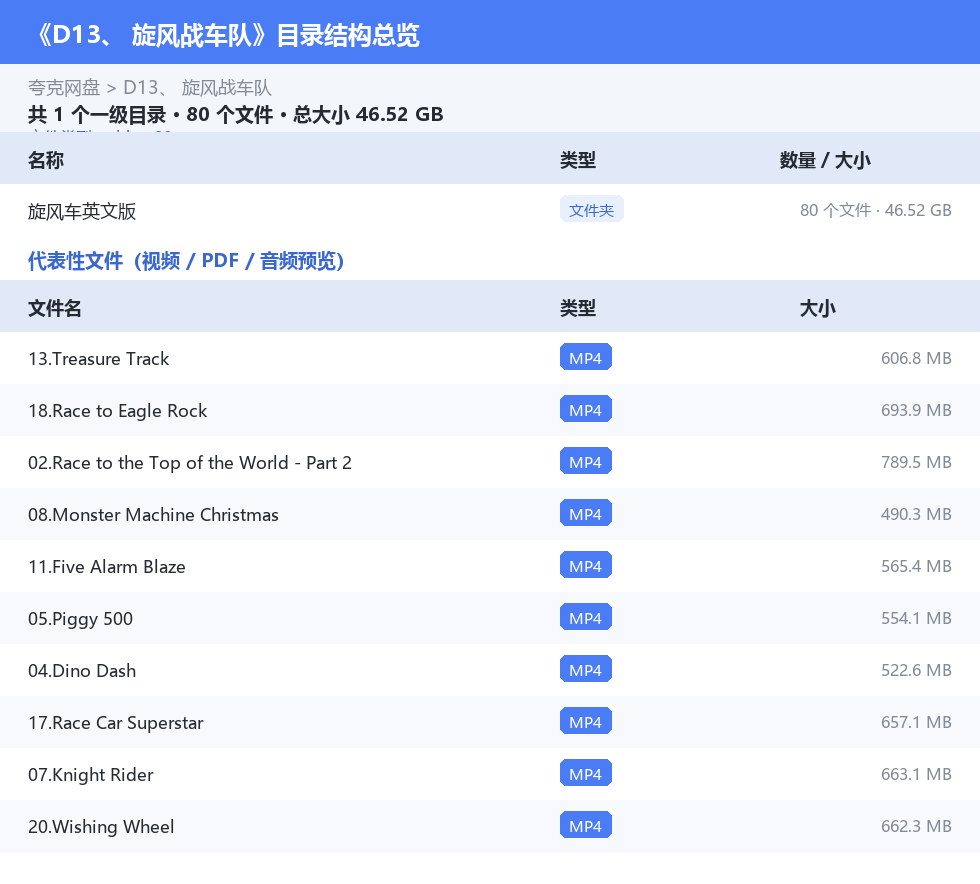The width and height of the screenshot is (980, 884).
Task: Click the page title "目录结构总览"
Action: pos(348,36)
